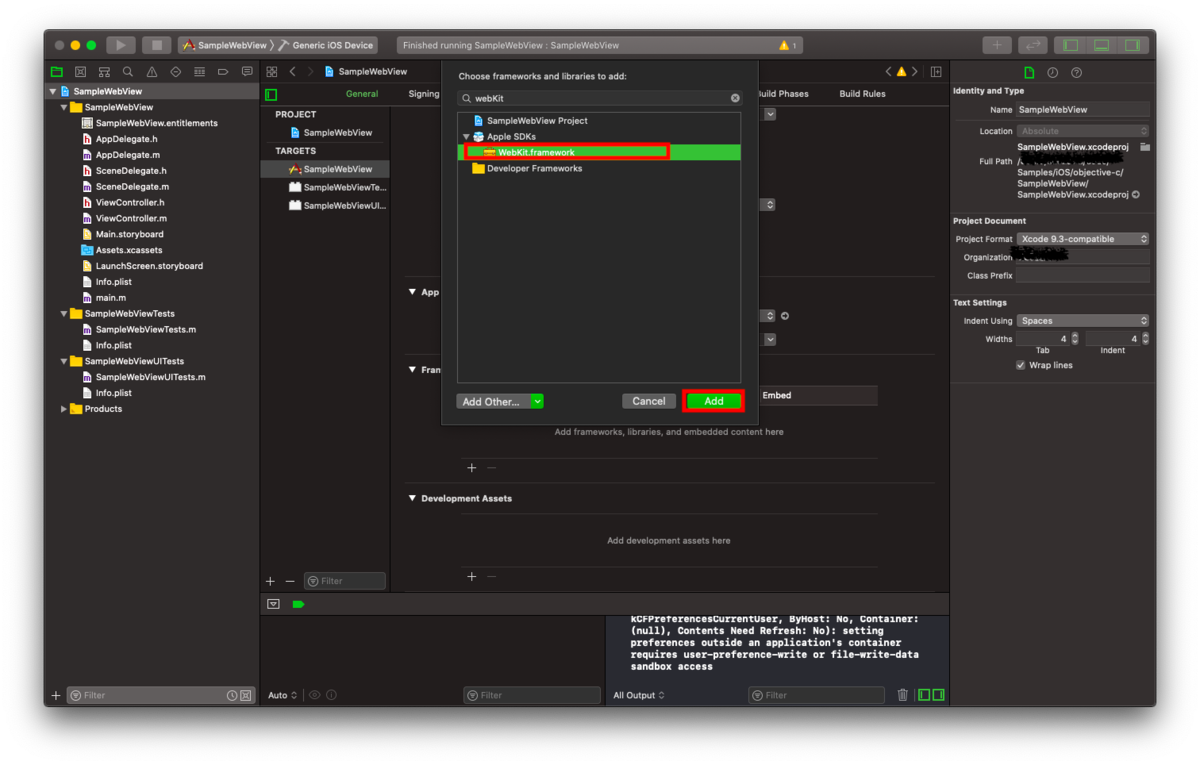Show only the variables view pane toggle

924,695
